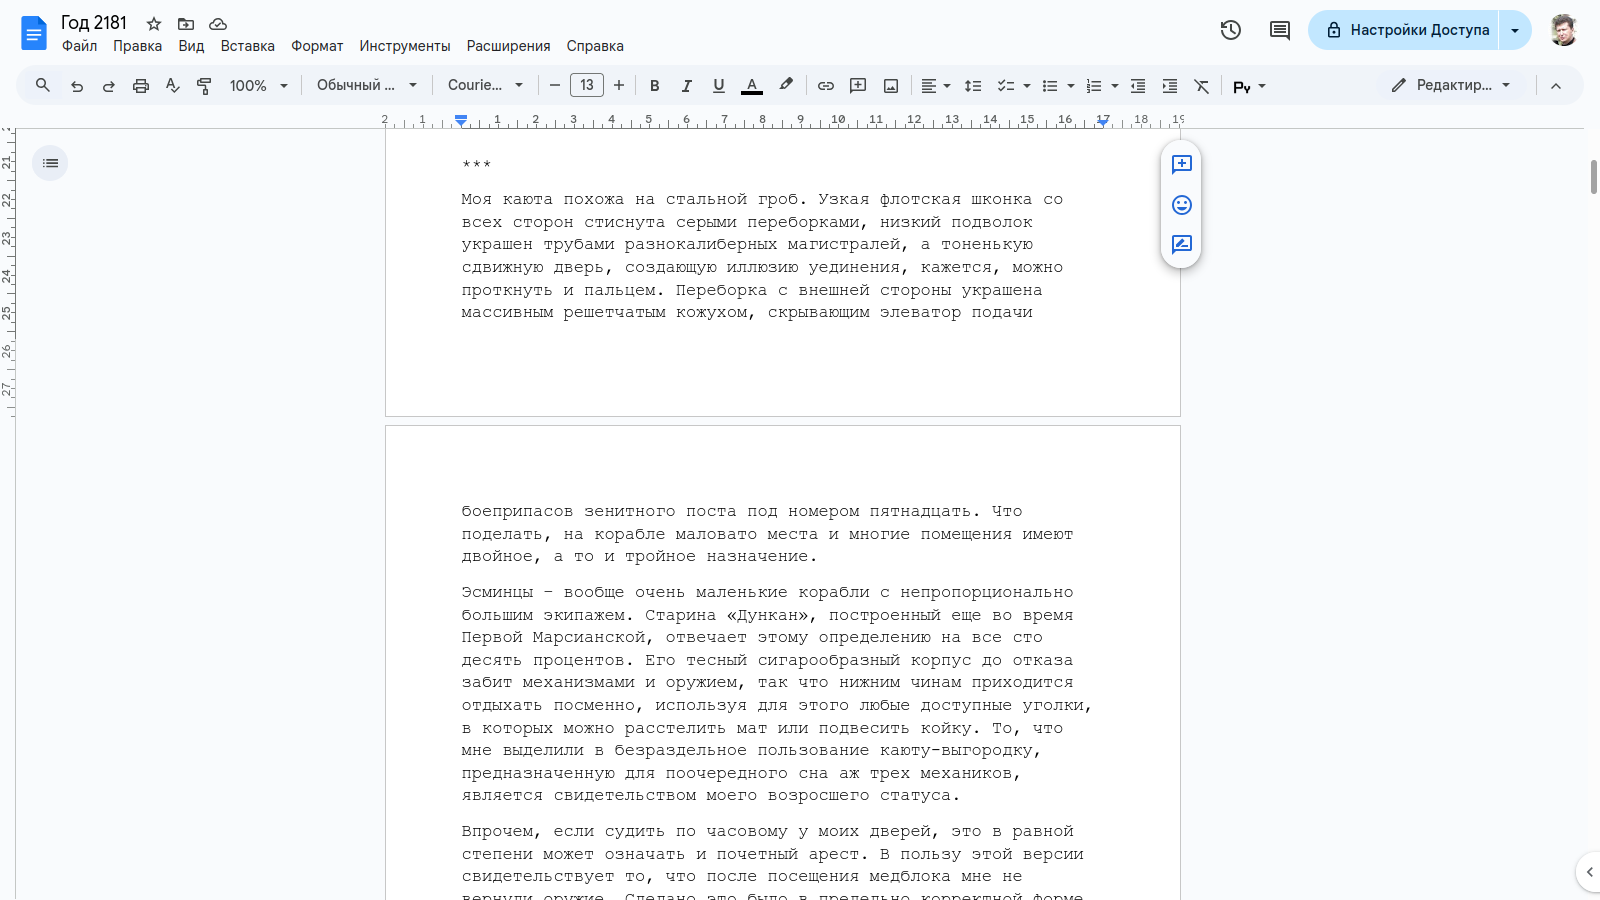The height and width of the screenshot is (900, 1600).
Task: Toggle bold formatting
Action: point(655,86)
